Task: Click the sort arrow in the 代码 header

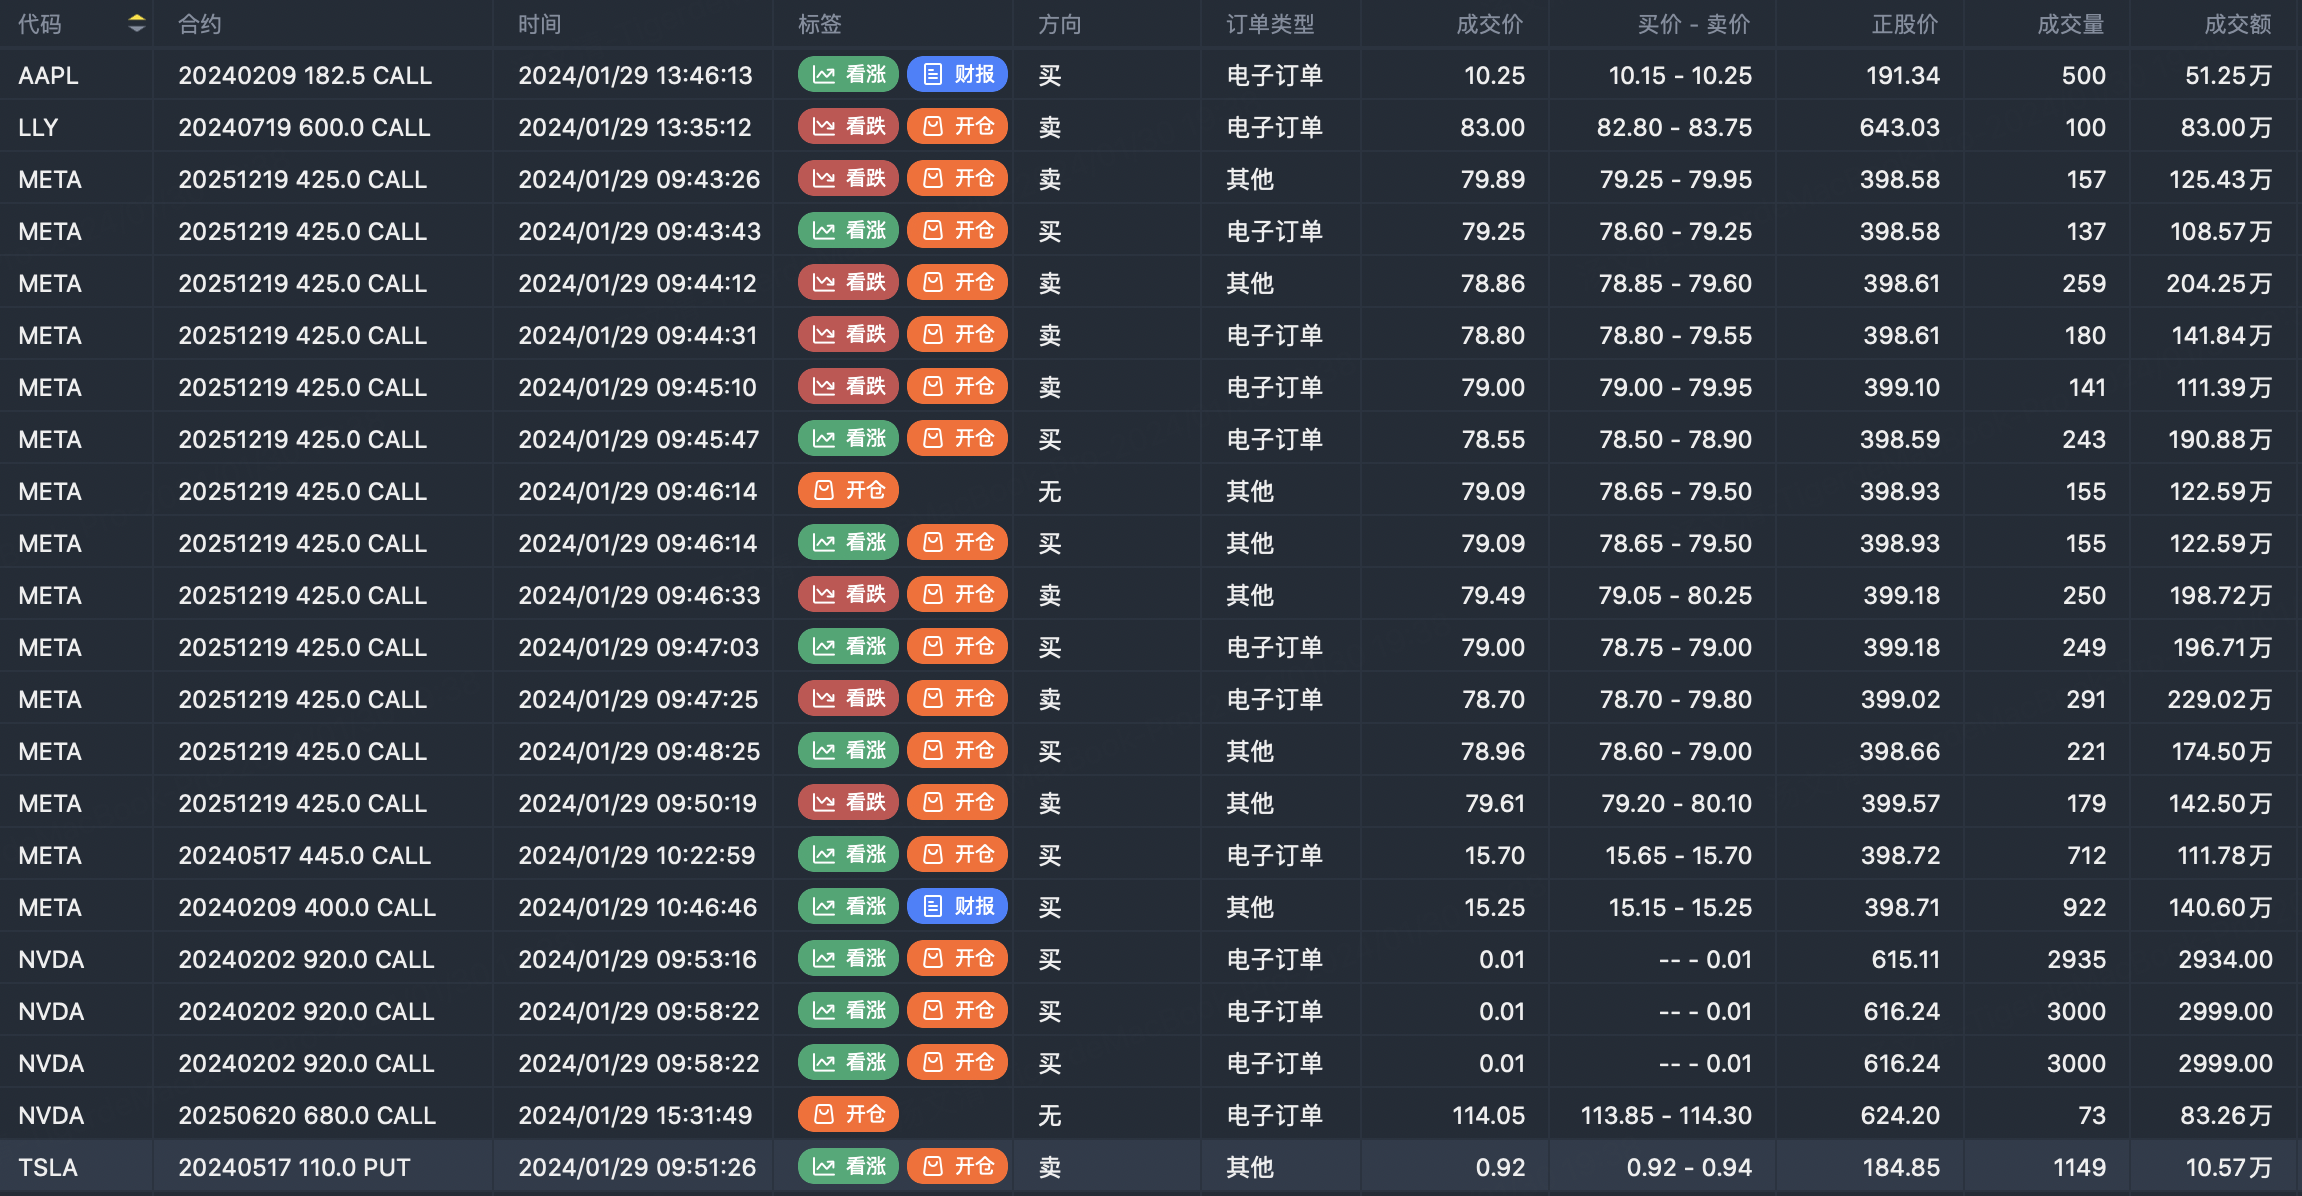Action: 137,24
